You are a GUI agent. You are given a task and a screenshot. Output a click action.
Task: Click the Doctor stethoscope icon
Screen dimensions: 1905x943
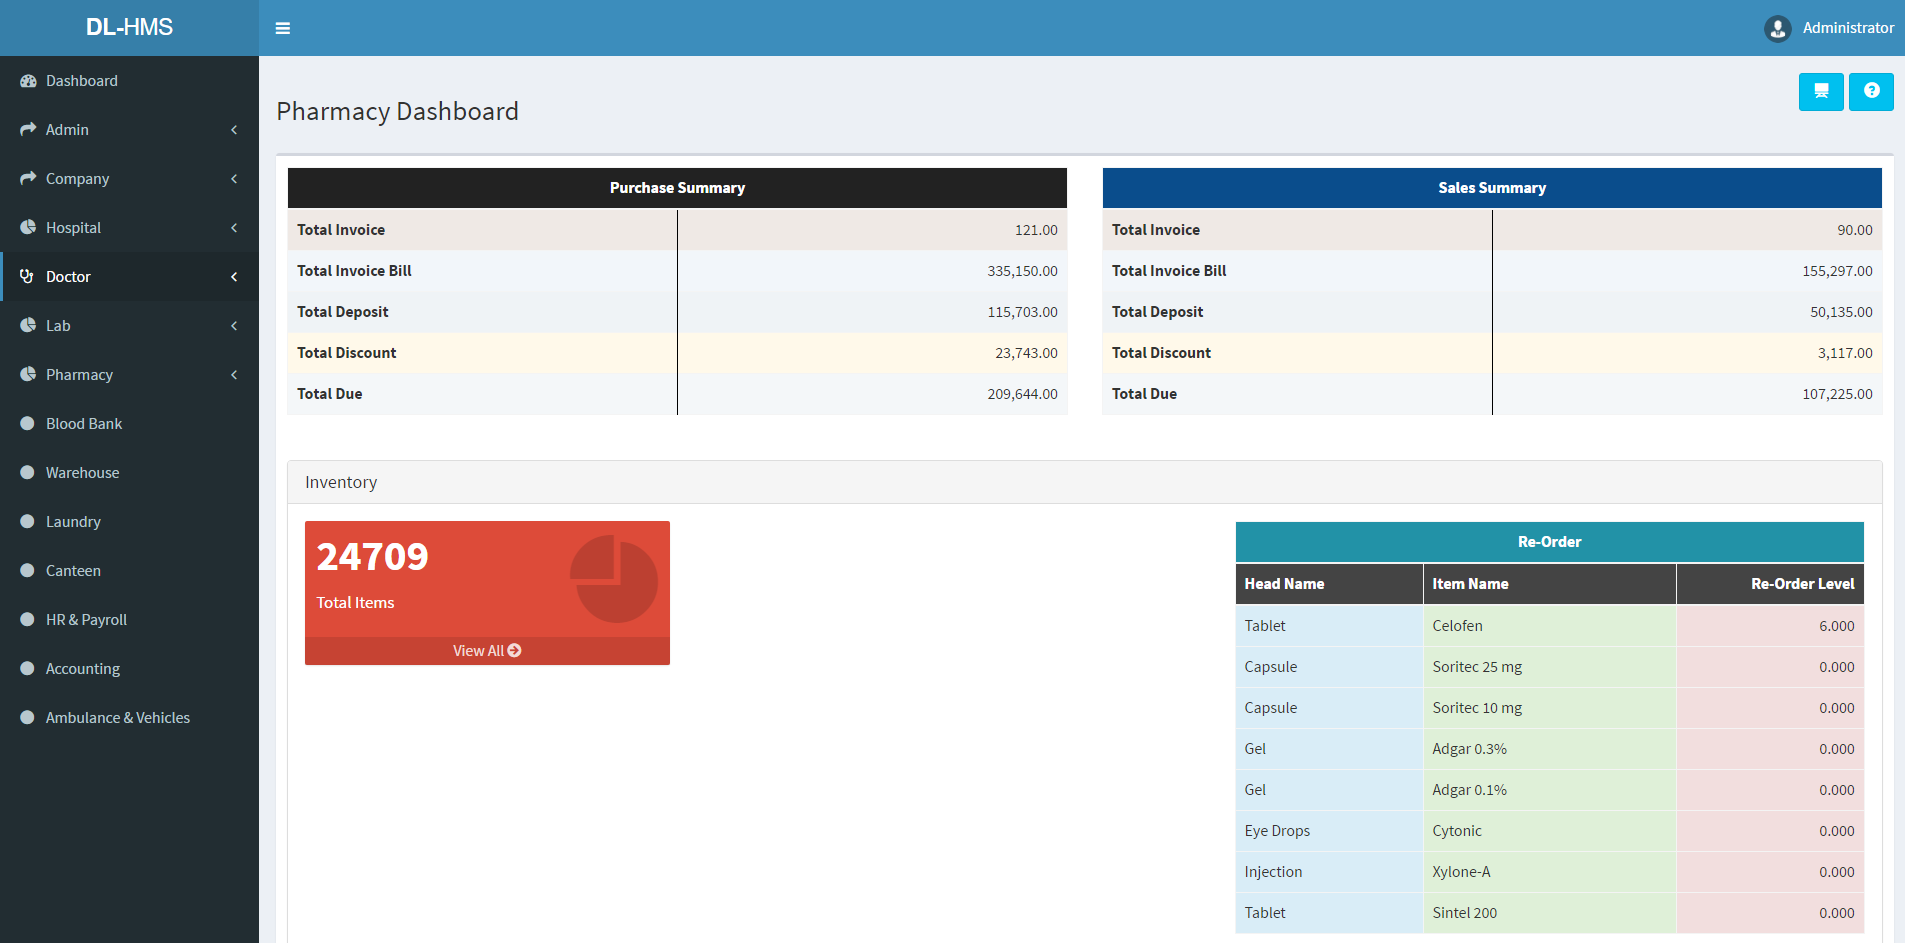pos(27,277)
